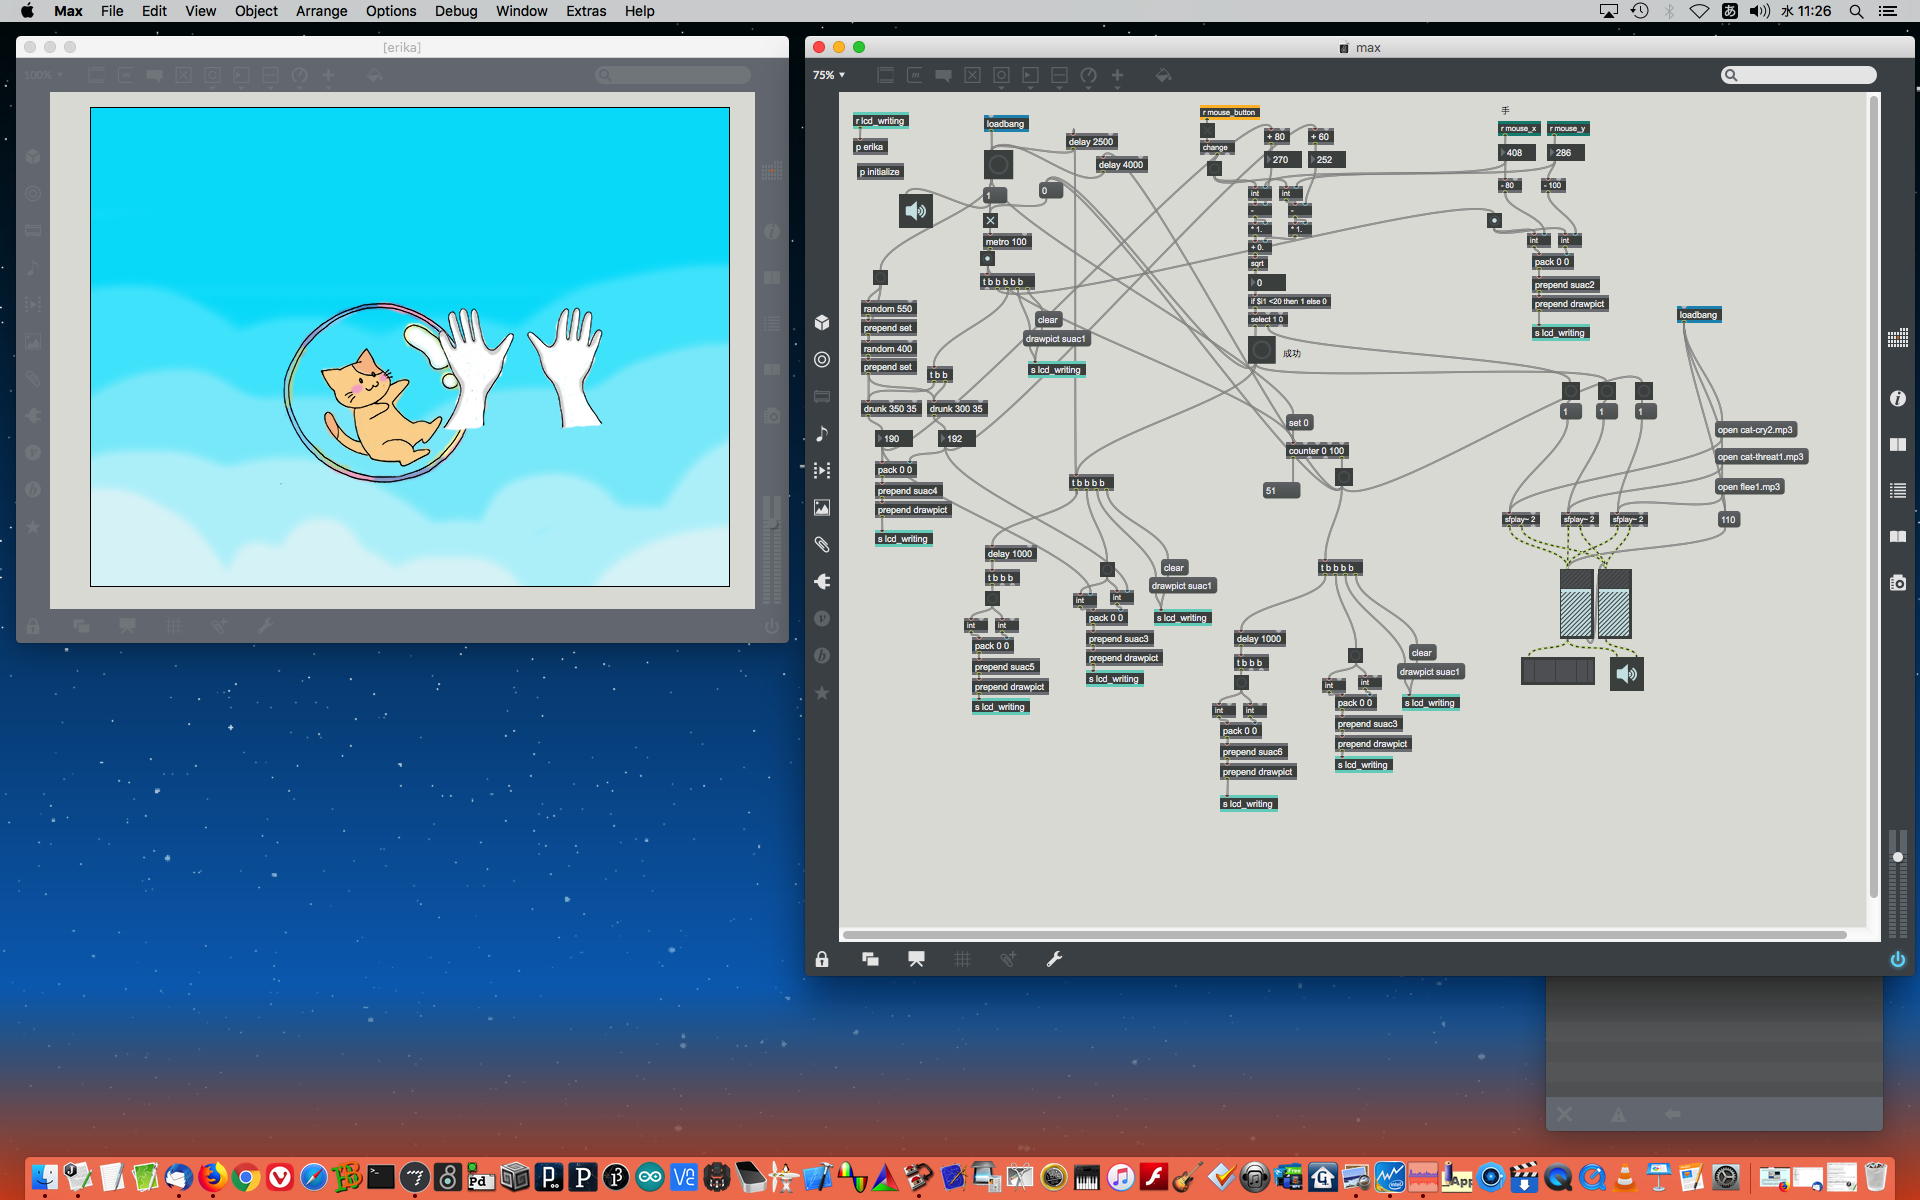
Task: Click the left gain slider below sfplay~
Action: [1576, 605]
